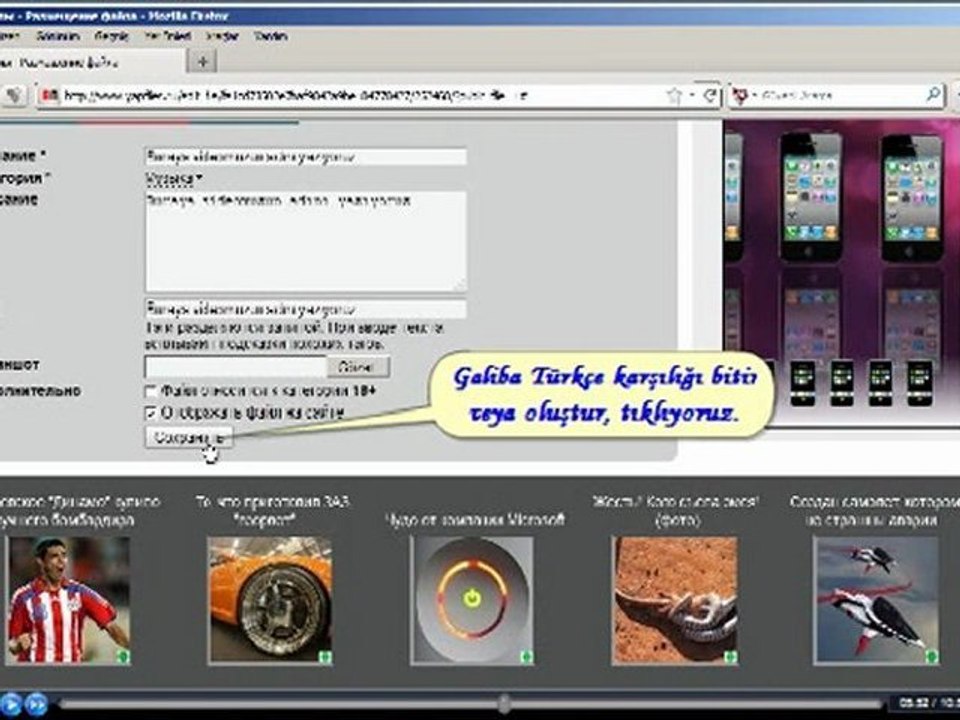Click the green badge on snake thumbnail
Image resolution: width=960 pixels, height=720 pixels.
[730, 657]
